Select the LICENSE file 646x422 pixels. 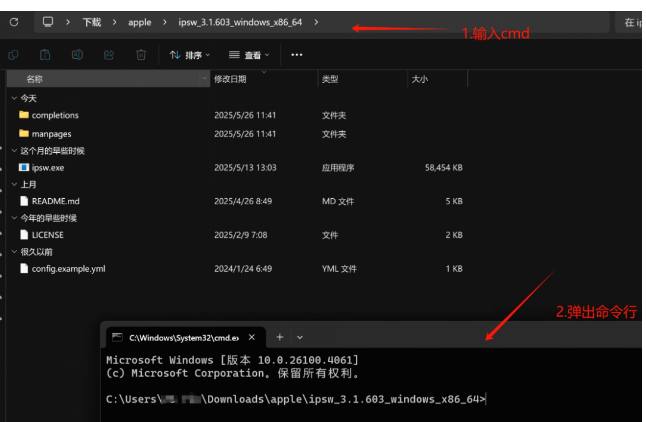click(x=48, y=235)
